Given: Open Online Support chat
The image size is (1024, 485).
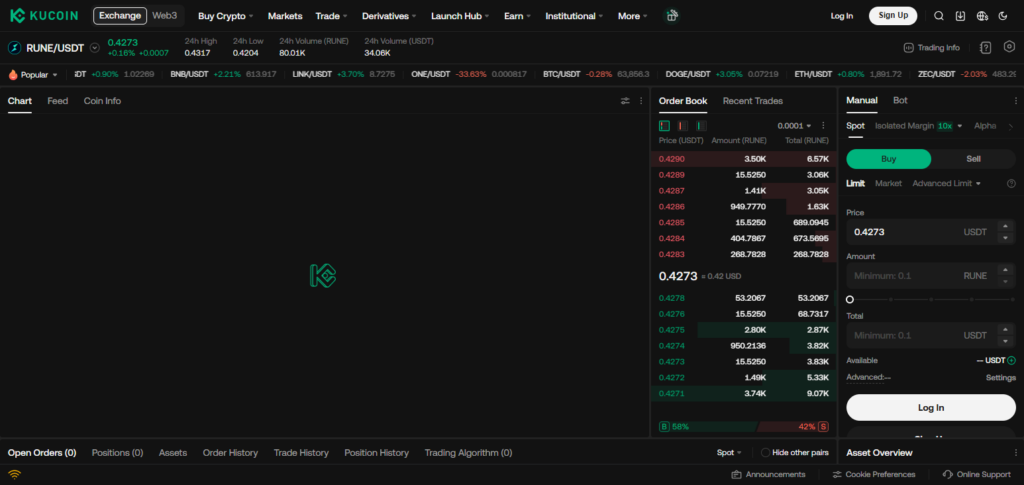Looking at the screenshot, I should pos(976,475).
